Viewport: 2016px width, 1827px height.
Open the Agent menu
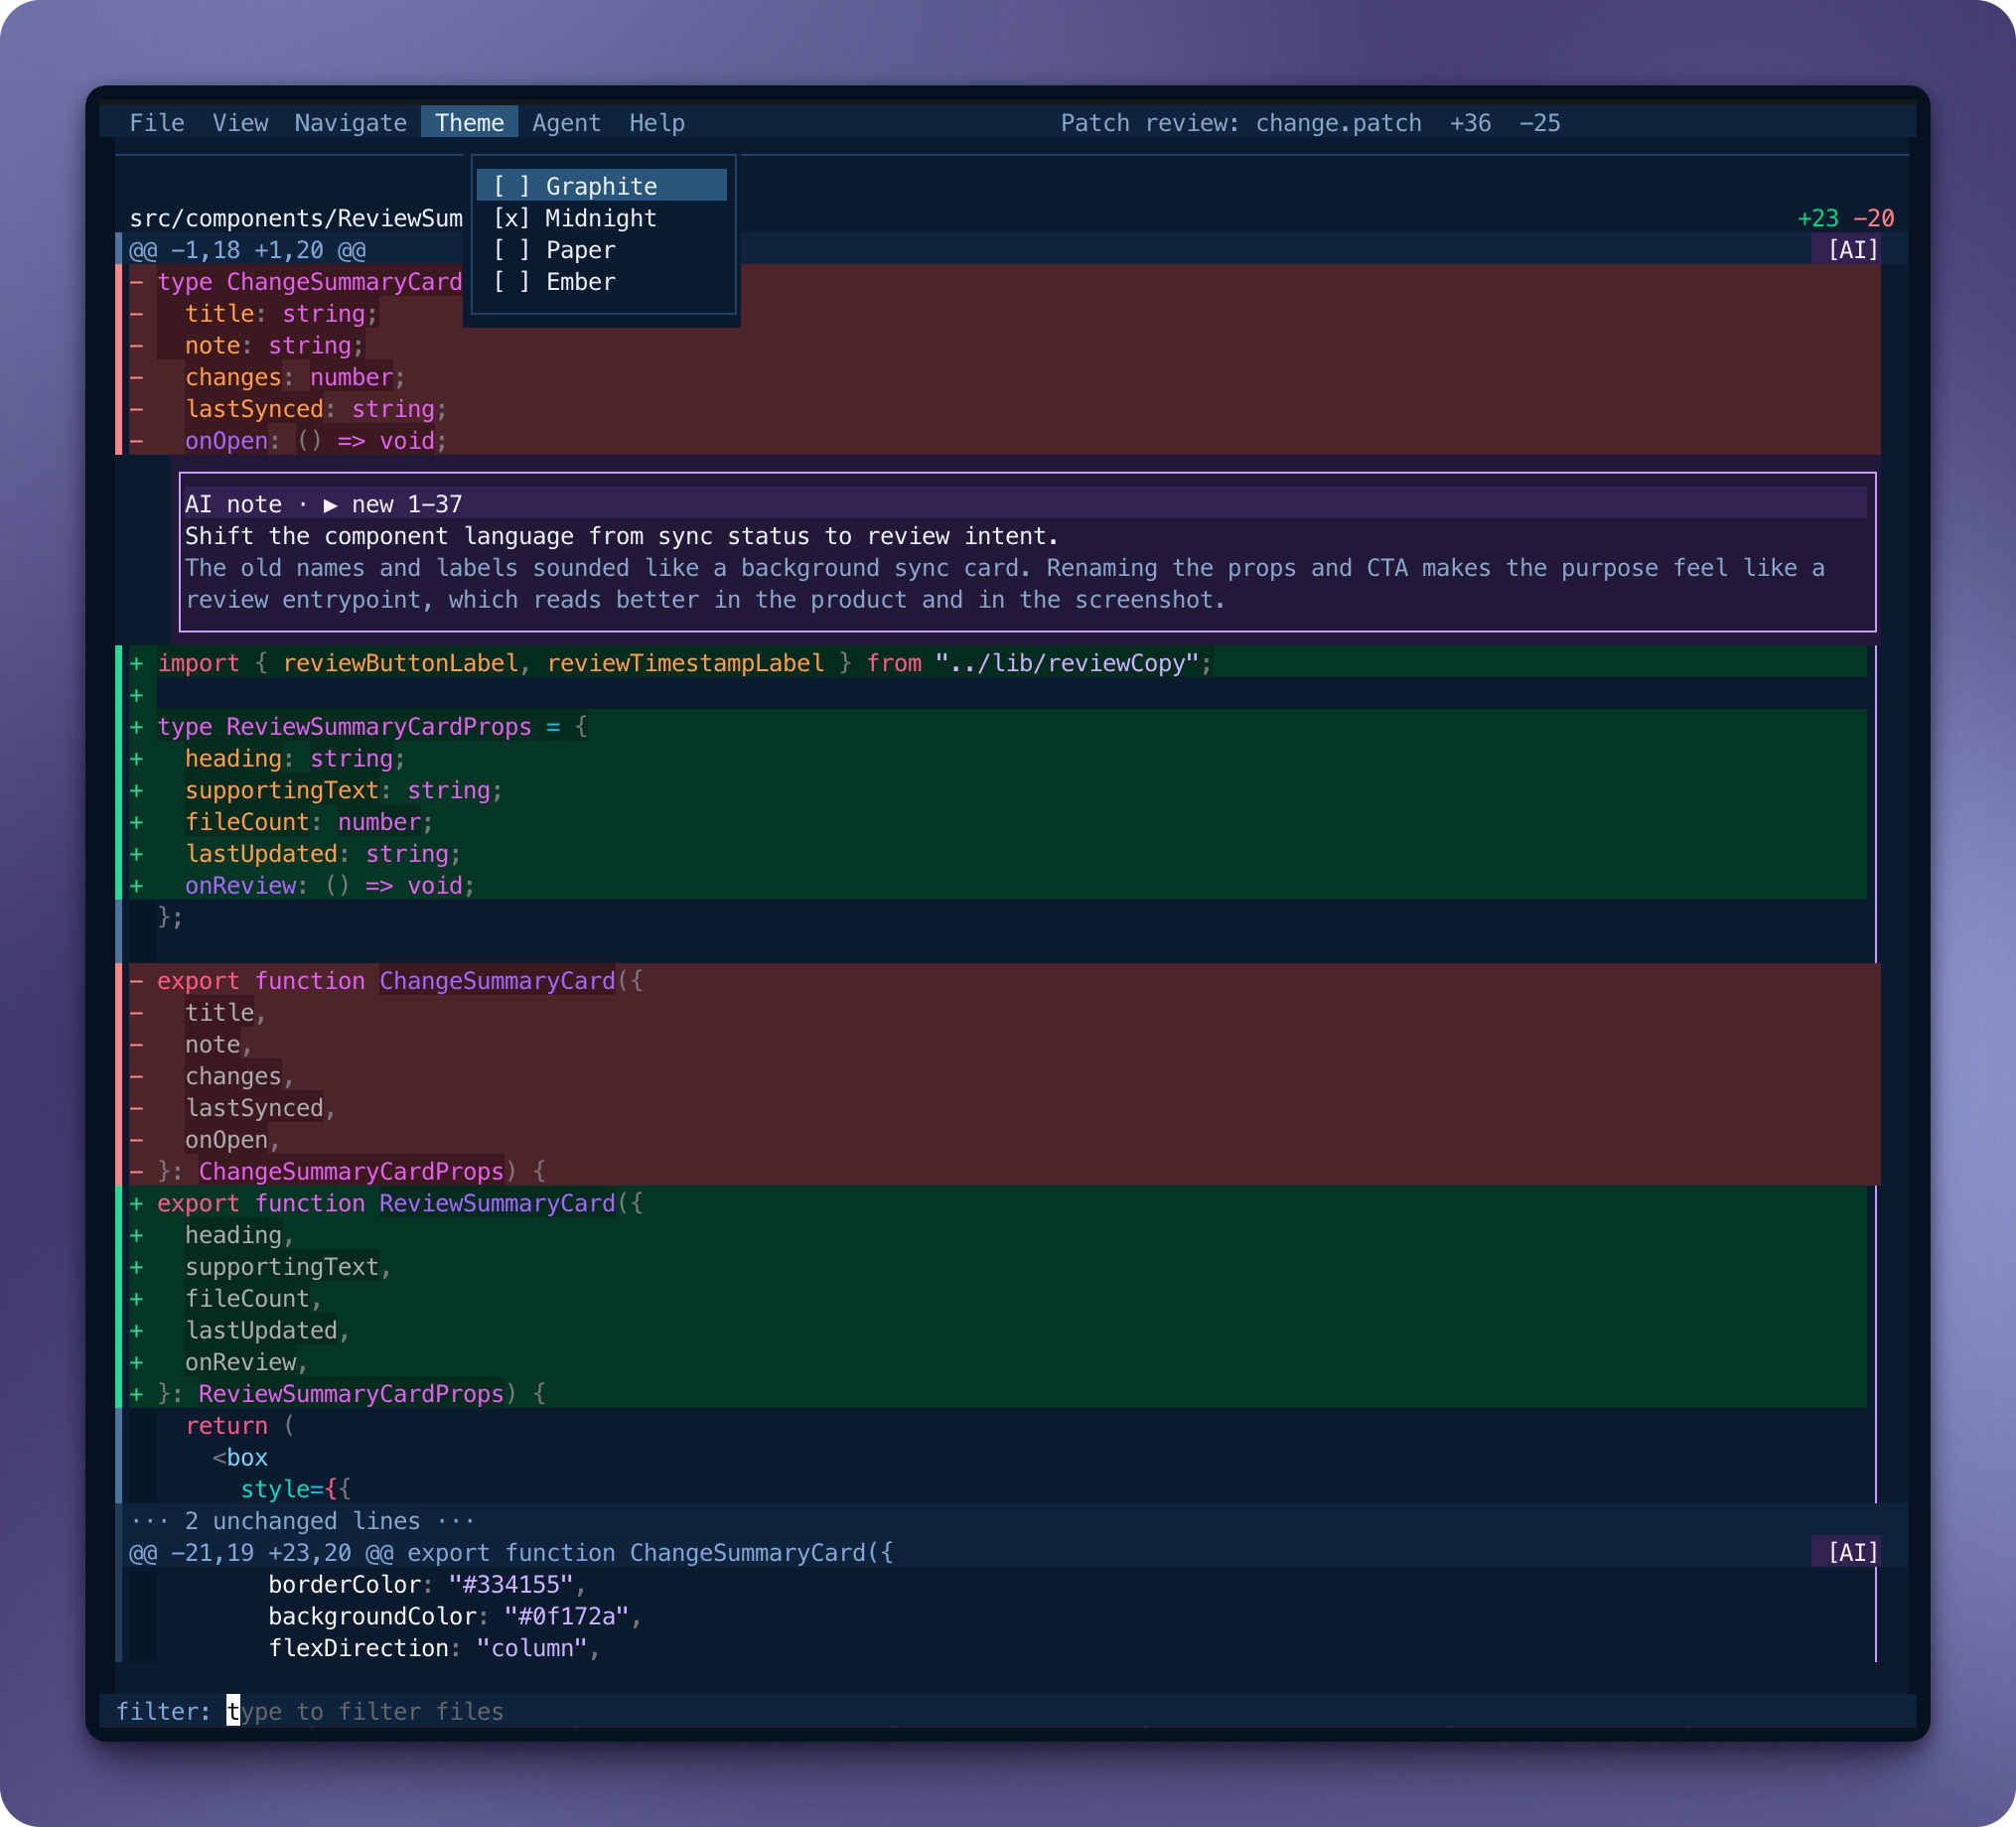566,122
